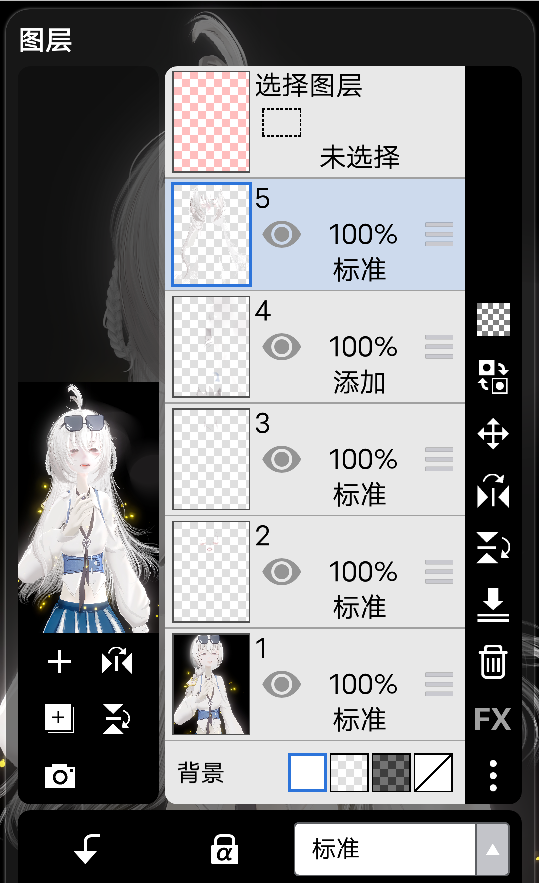Open camera import layer icon

[x=60, y=775]
